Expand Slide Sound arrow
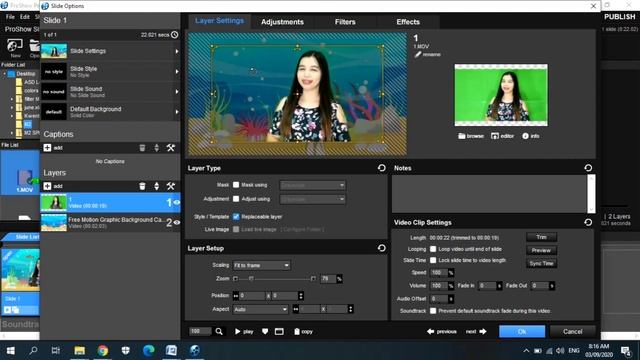640x360 pixels. coord(177,92)
